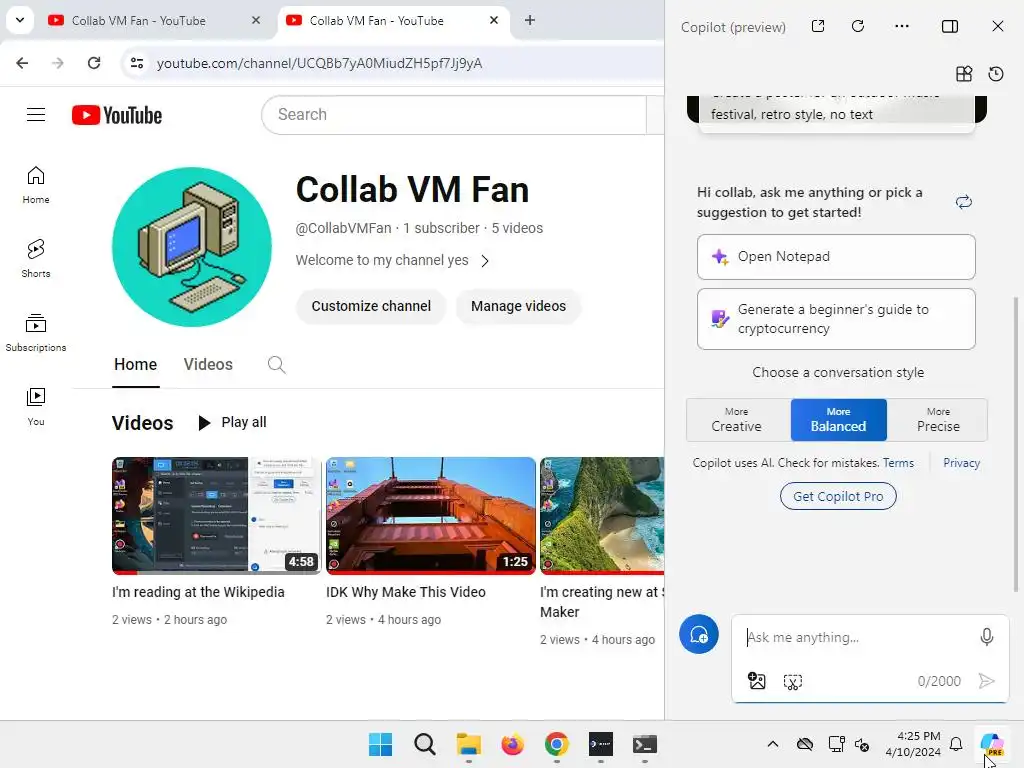Focus the Ask me anything field
Screen dimensions: 1024x768
click(x=859, y=637)
